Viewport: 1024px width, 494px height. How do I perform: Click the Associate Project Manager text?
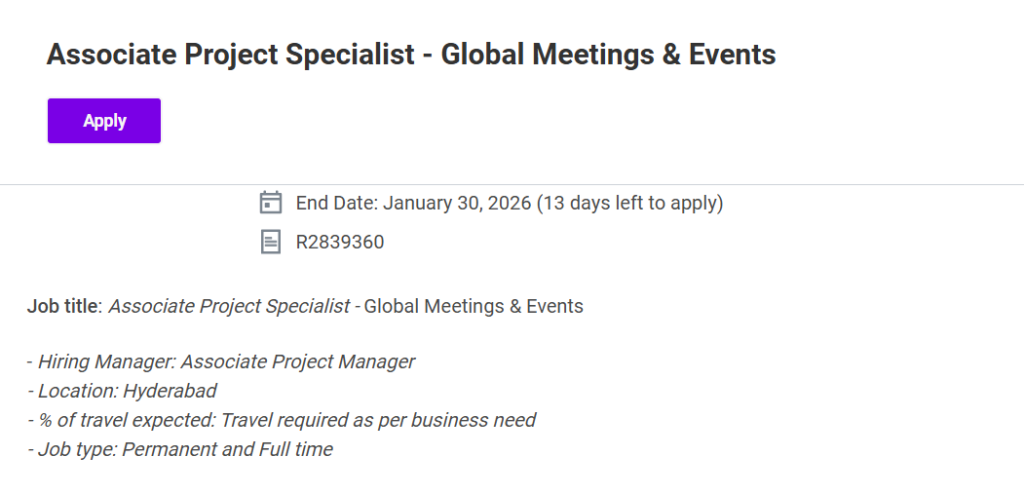click(x=298, y=361)
